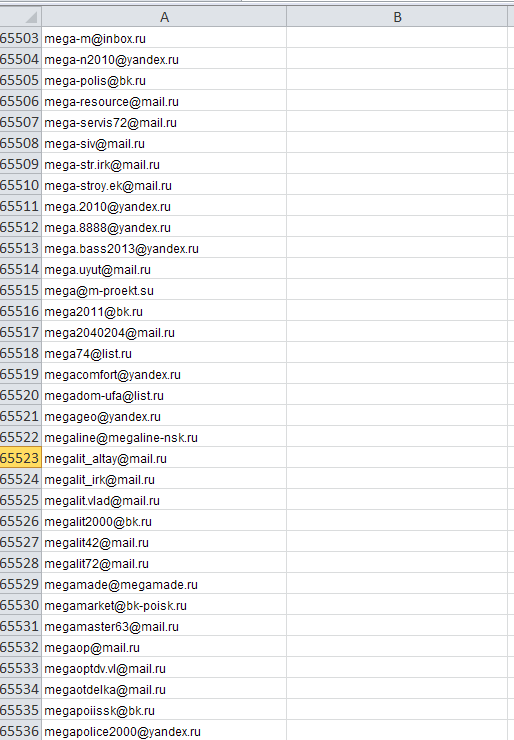This screenshot has height=740, width=514.
Task: Click cell mega2011@bk.ru
Action: coord(164,311)
